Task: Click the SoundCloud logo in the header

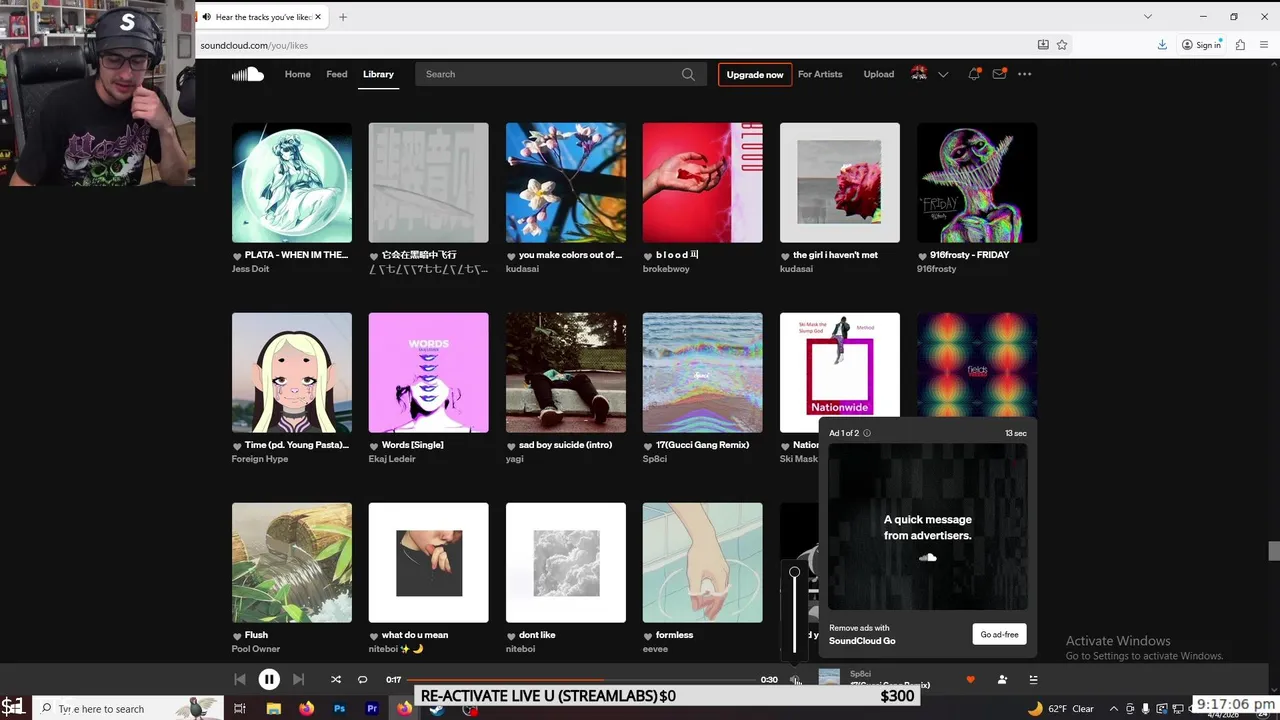Action: [x=247, y=74]
